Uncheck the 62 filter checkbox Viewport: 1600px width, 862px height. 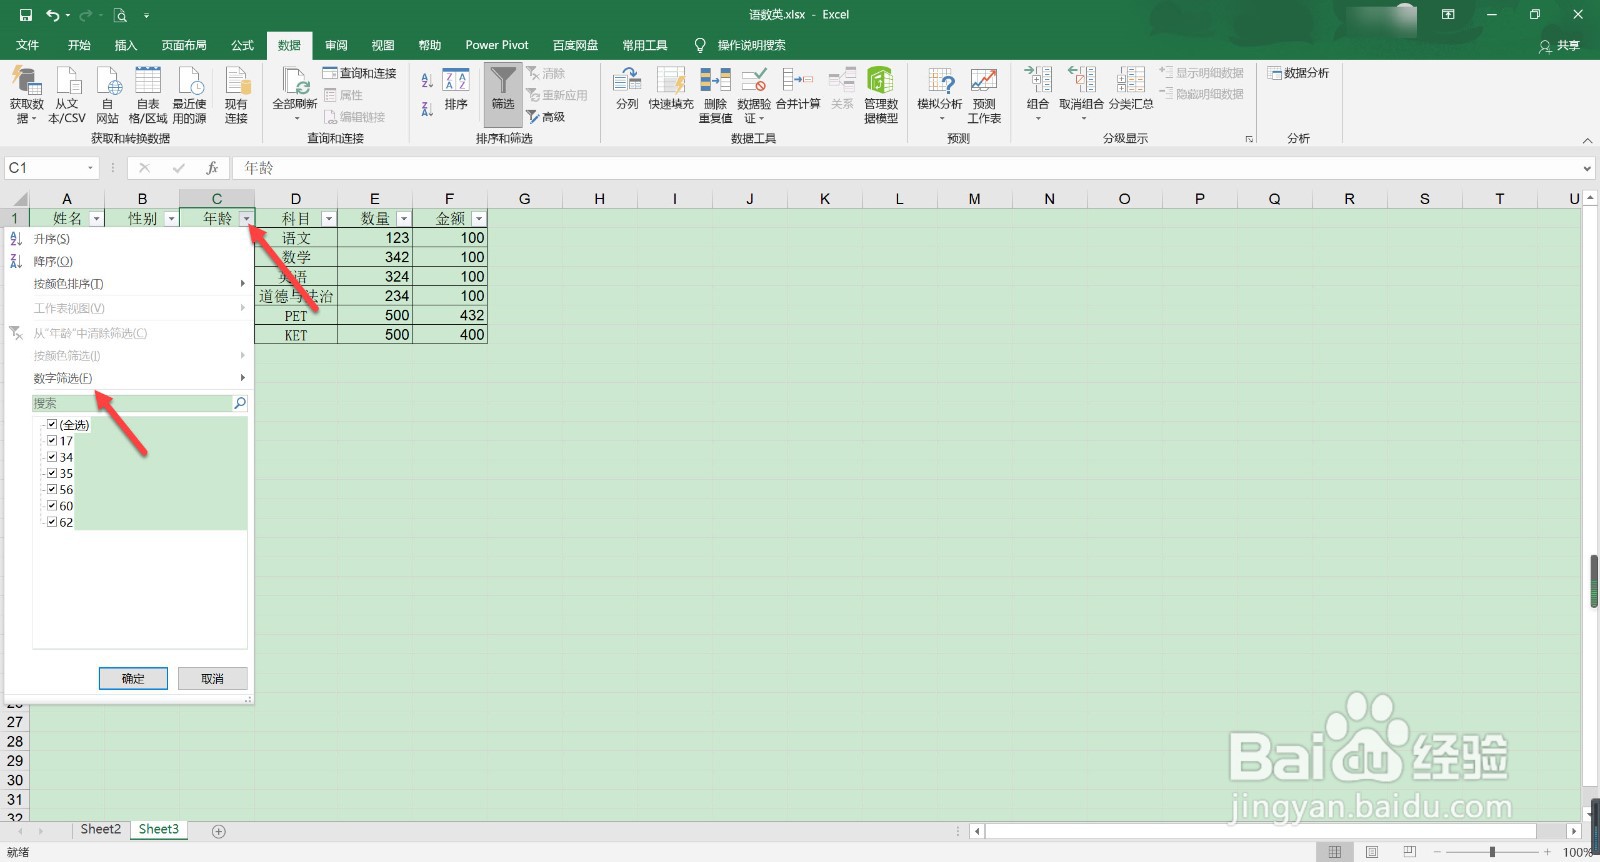pyautogui.click(x=52, y=521)
